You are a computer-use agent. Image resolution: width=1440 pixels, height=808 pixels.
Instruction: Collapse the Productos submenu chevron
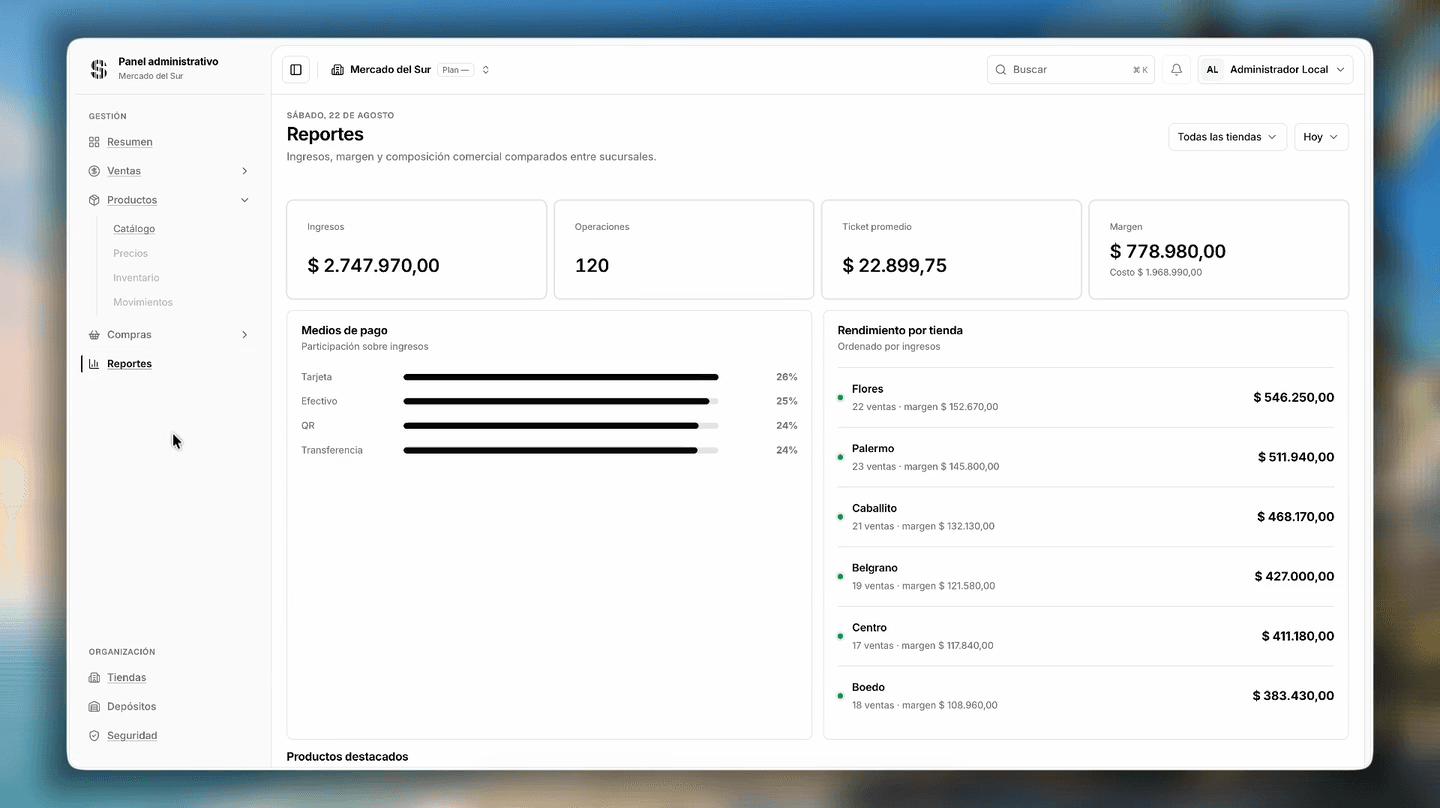tap(245, 200)
